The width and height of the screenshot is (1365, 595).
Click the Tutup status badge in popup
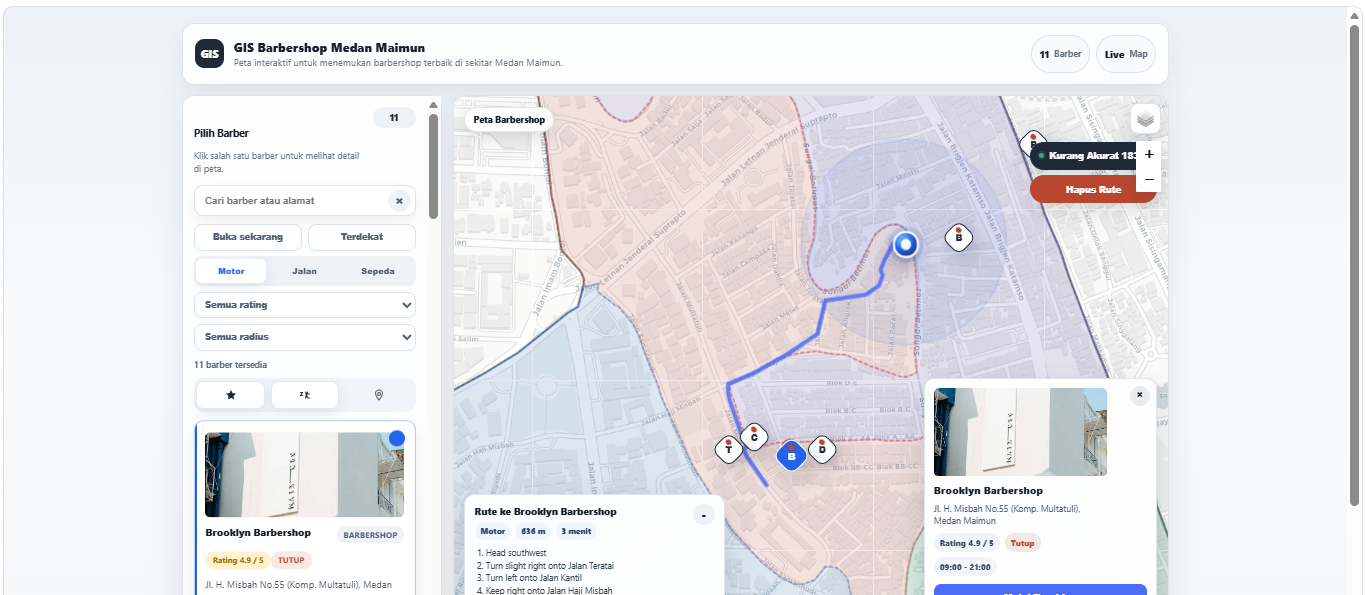pos(1022,543)
